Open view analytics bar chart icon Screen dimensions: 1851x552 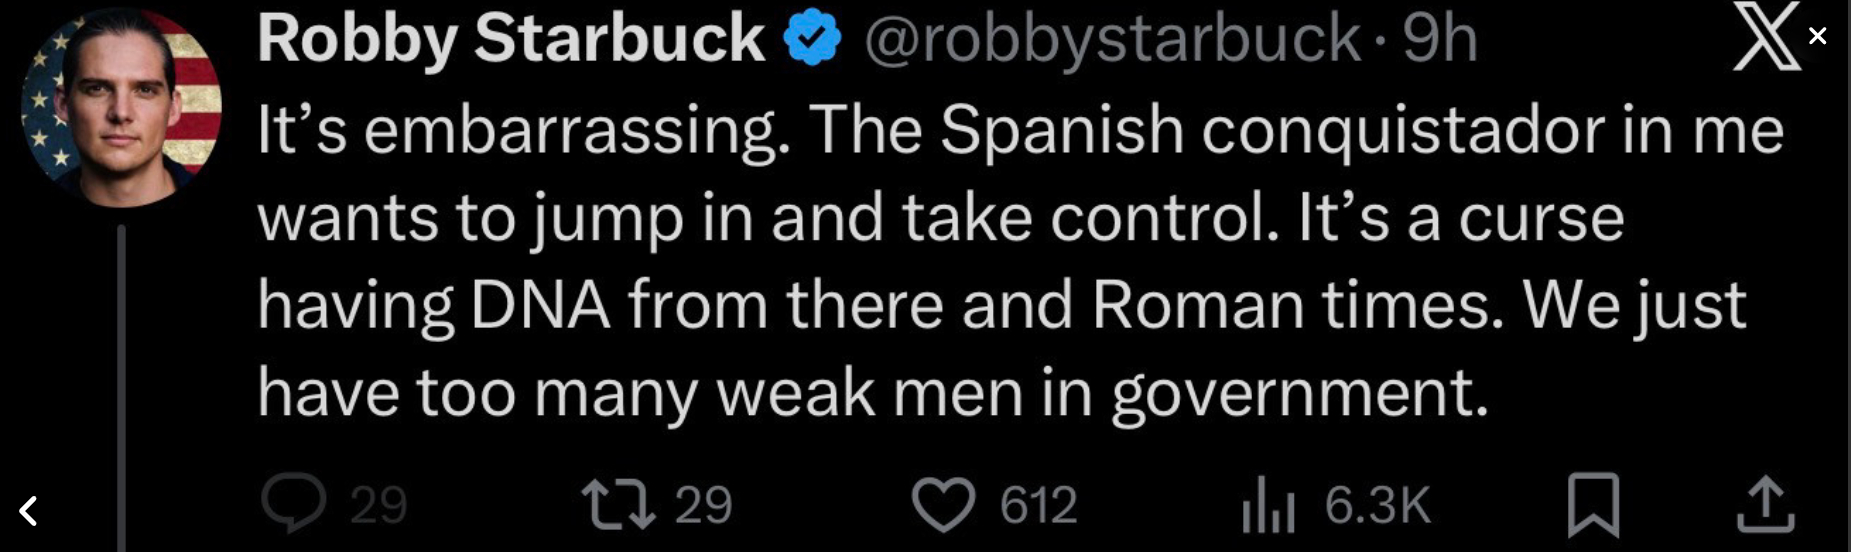click(x=1268, y=506)
